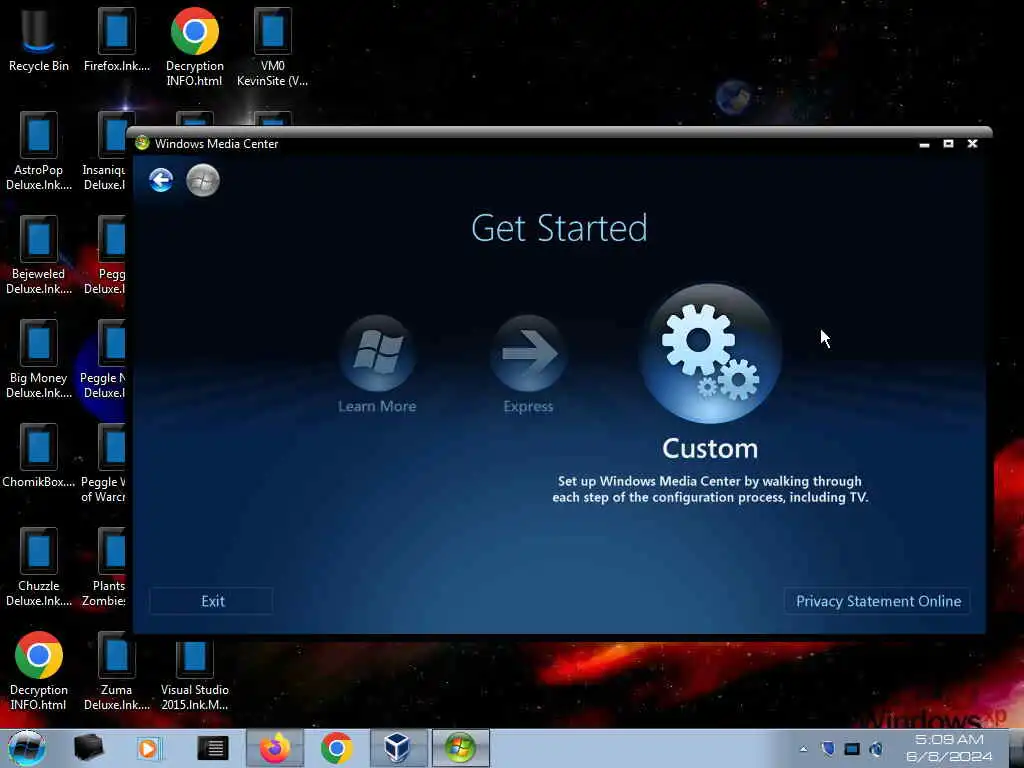
Task: Click the black box taskbar icon
Action: 89,748
